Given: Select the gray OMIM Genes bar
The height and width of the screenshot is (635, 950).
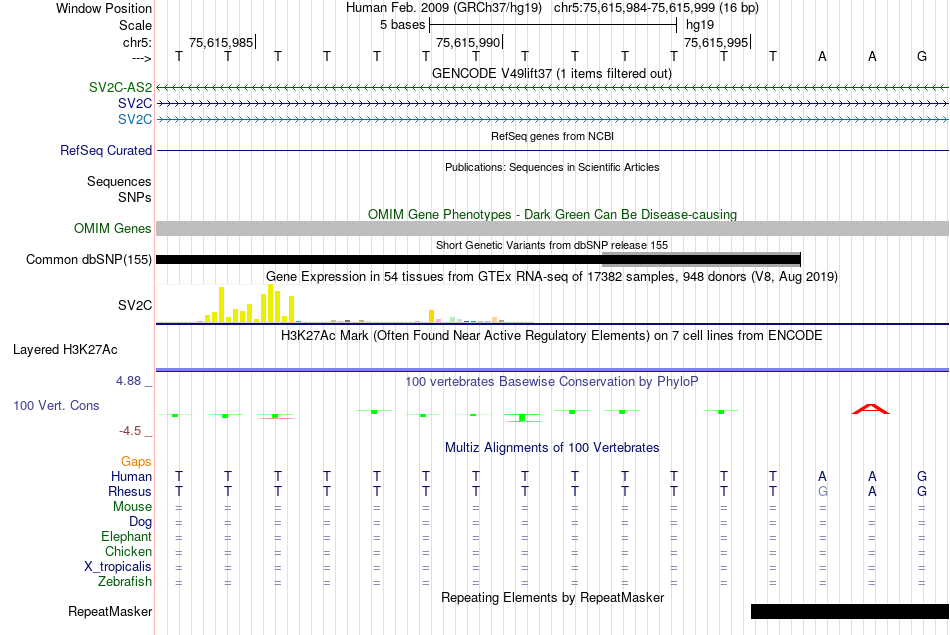Looking at the screenshot, I should 552,228.
